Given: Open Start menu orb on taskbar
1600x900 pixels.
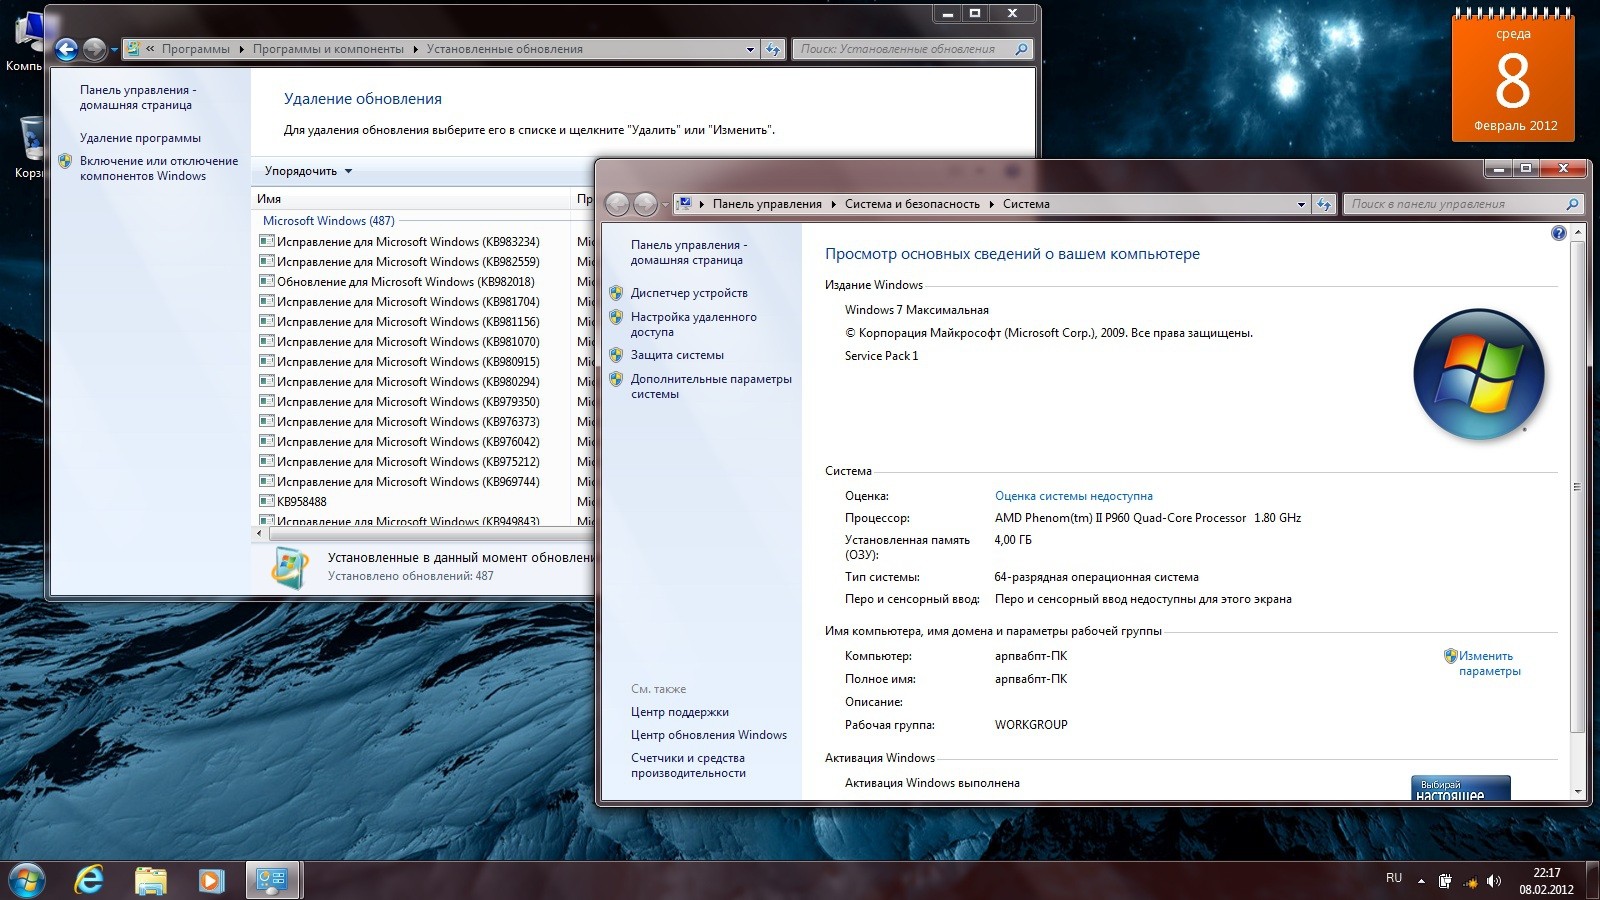Looking at the screenshot, I should click(x=27, y=880).
